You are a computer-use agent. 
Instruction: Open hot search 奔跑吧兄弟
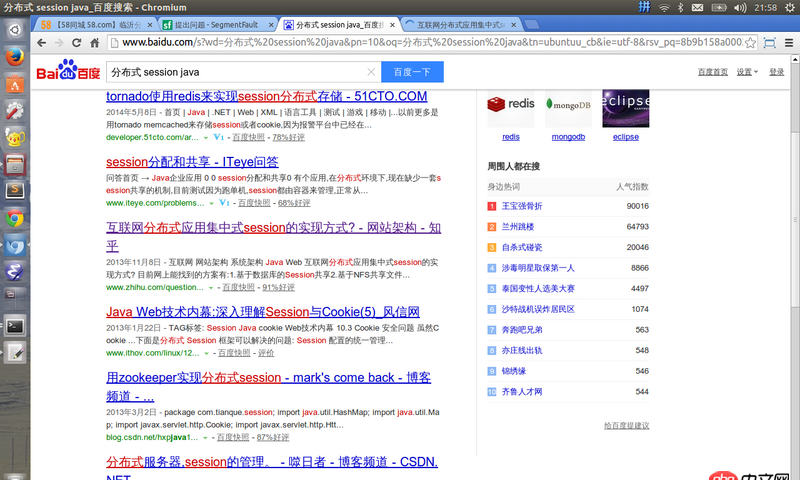point(522,330)
